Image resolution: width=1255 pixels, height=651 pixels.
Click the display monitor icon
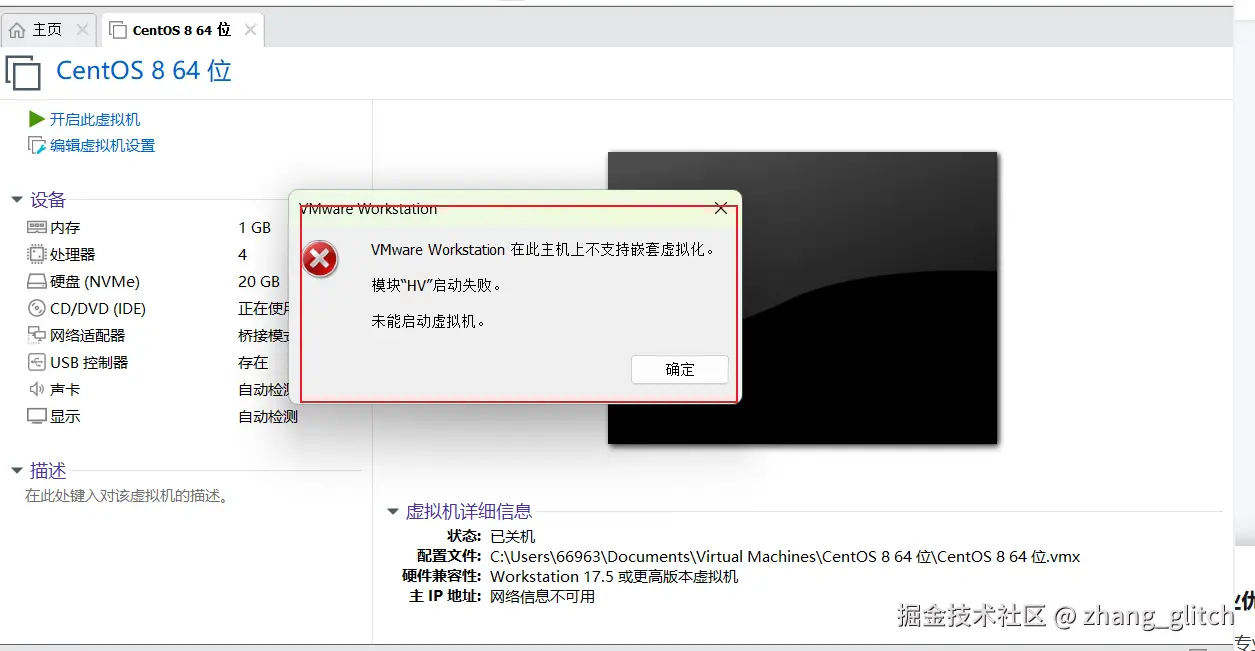(x=37, y=416)
